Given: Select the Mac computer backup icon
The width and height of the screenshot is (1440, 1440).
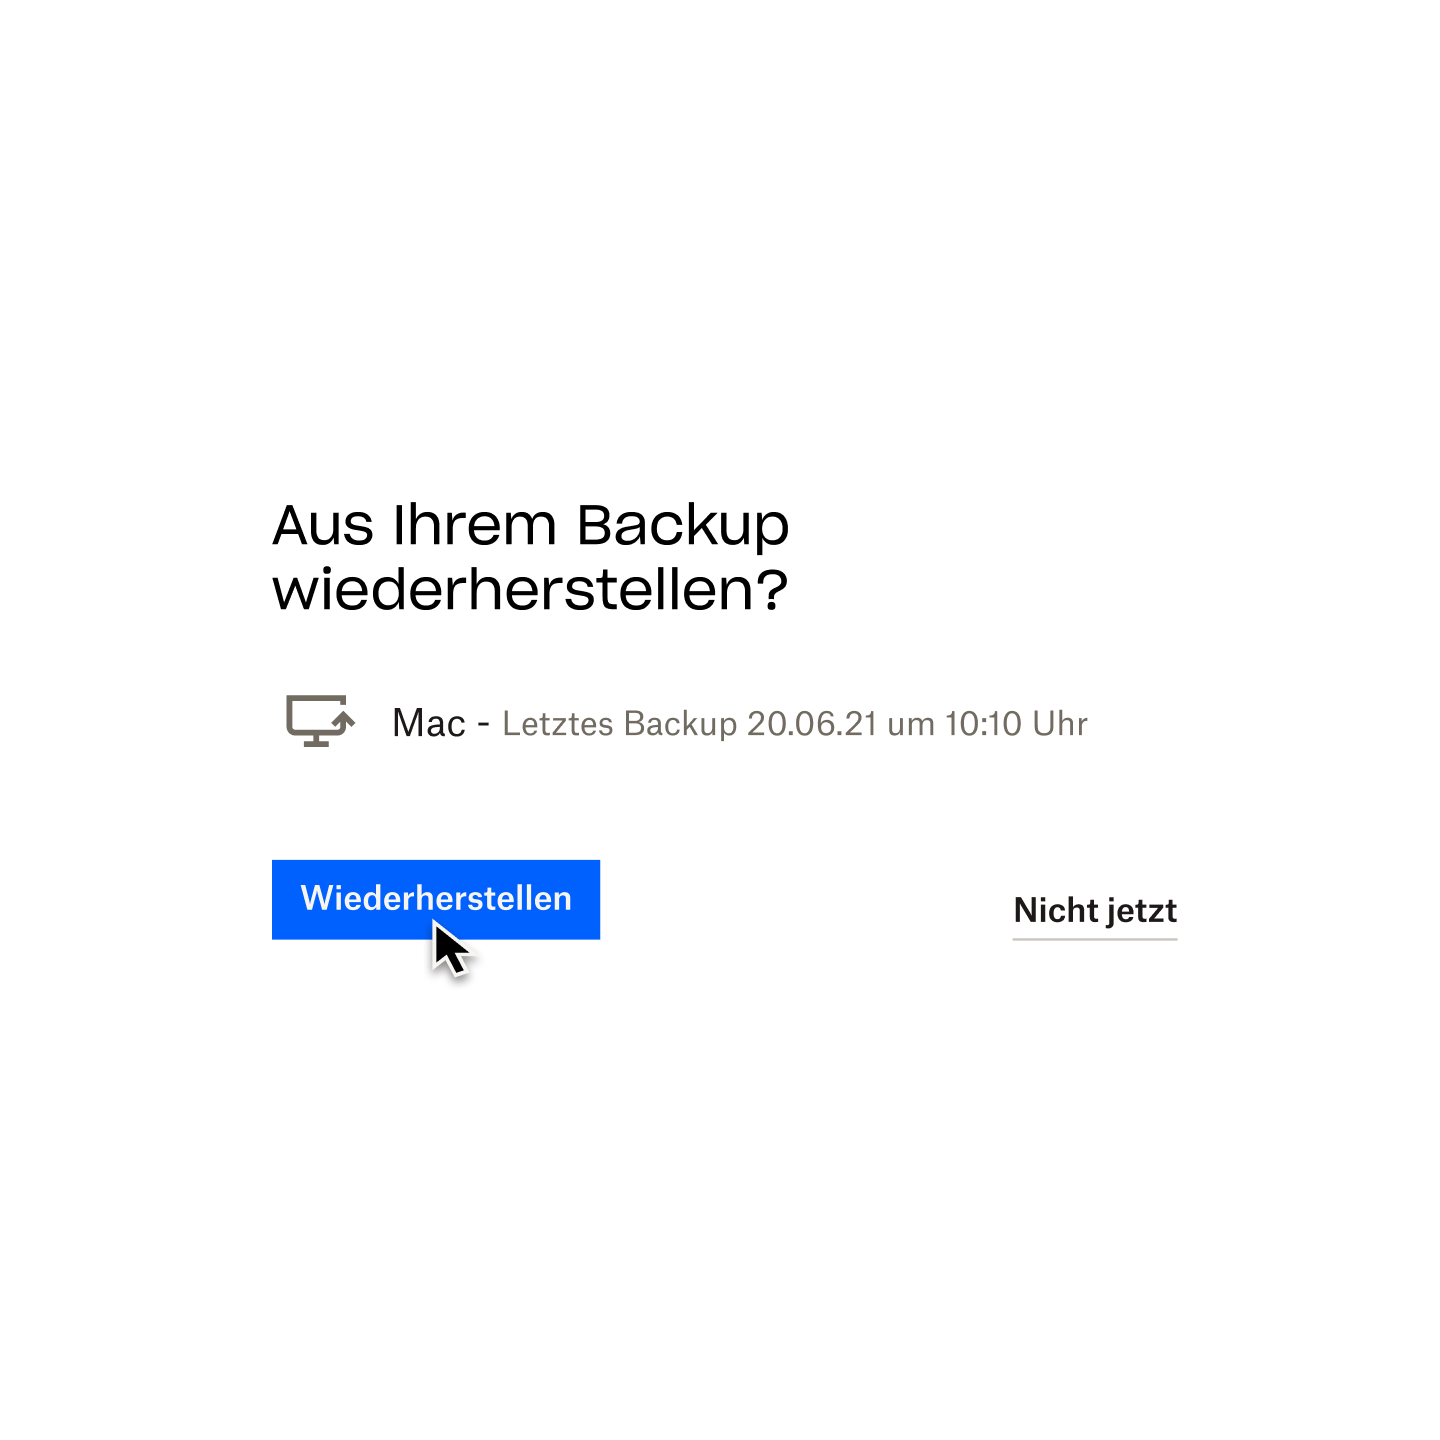Looking at the screenshot, I should 320,721.
